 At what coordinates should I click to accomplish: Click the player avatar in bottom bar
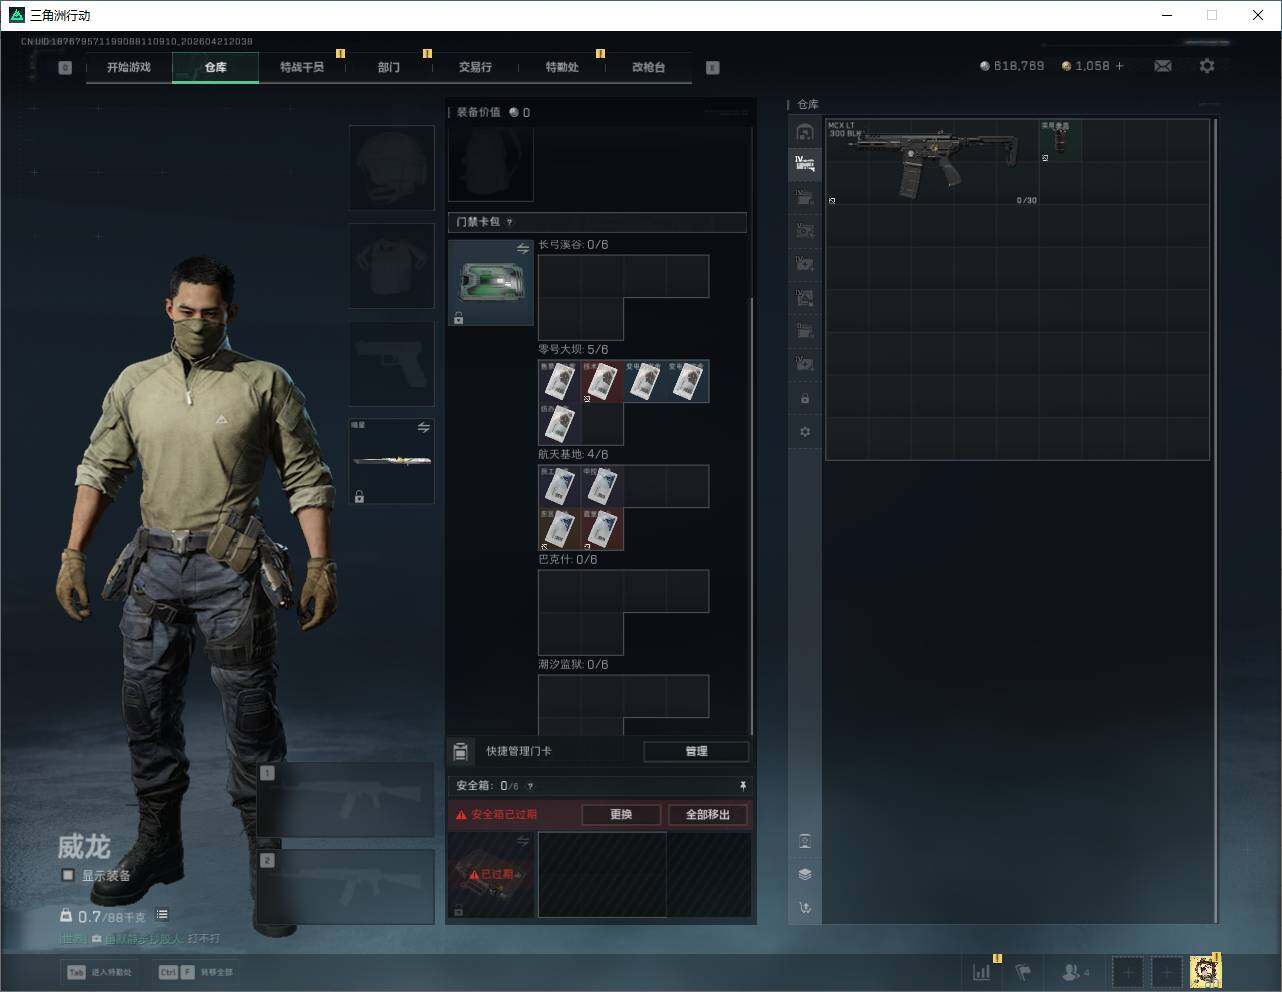point(1206,971)
